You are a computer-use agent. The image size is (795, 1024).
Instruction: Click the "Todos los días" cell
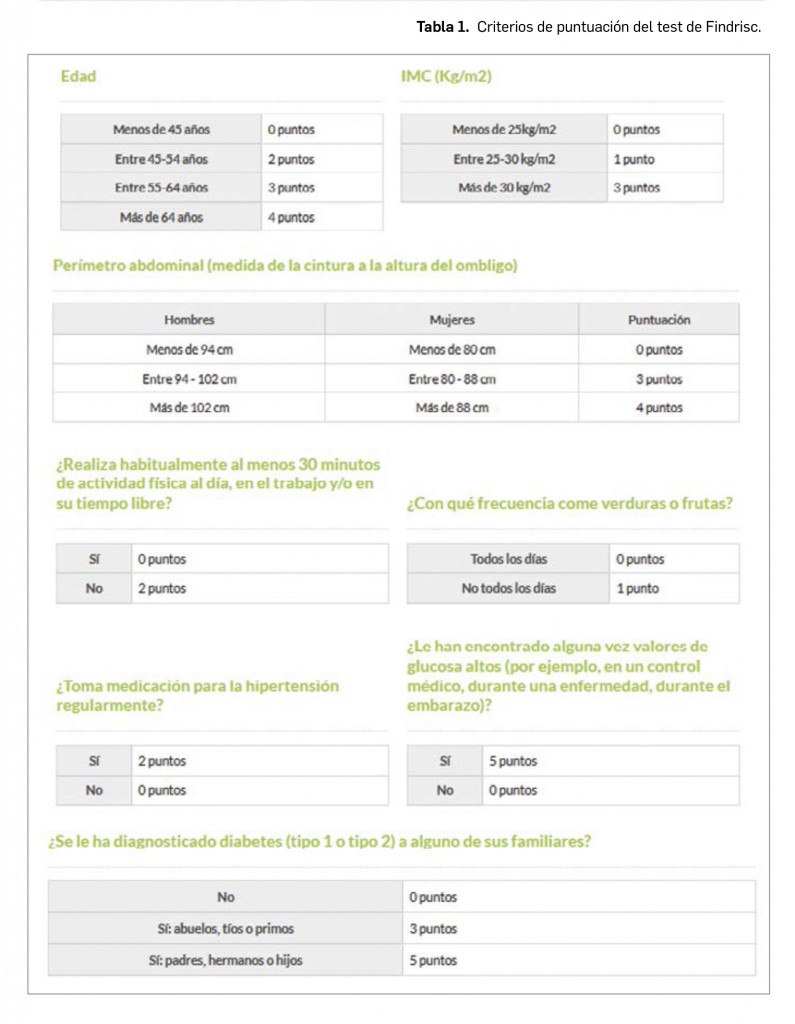click(508, 559)
